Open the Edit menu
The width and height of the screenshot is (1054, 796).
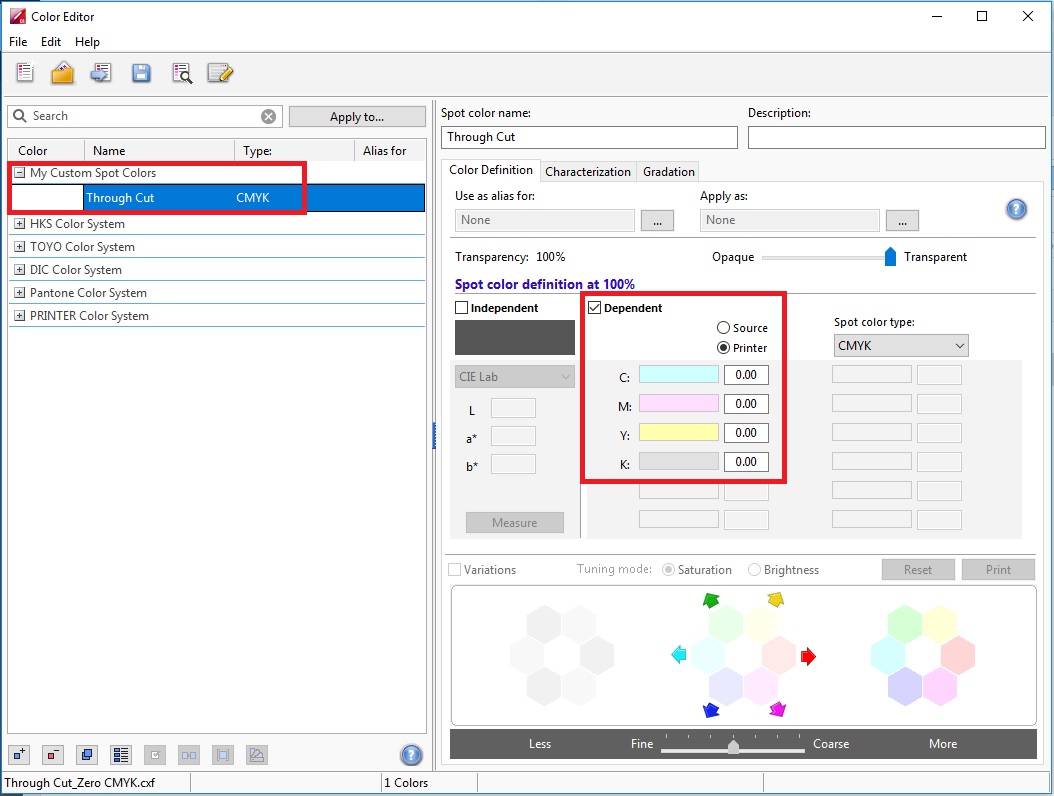coord(51,42)
